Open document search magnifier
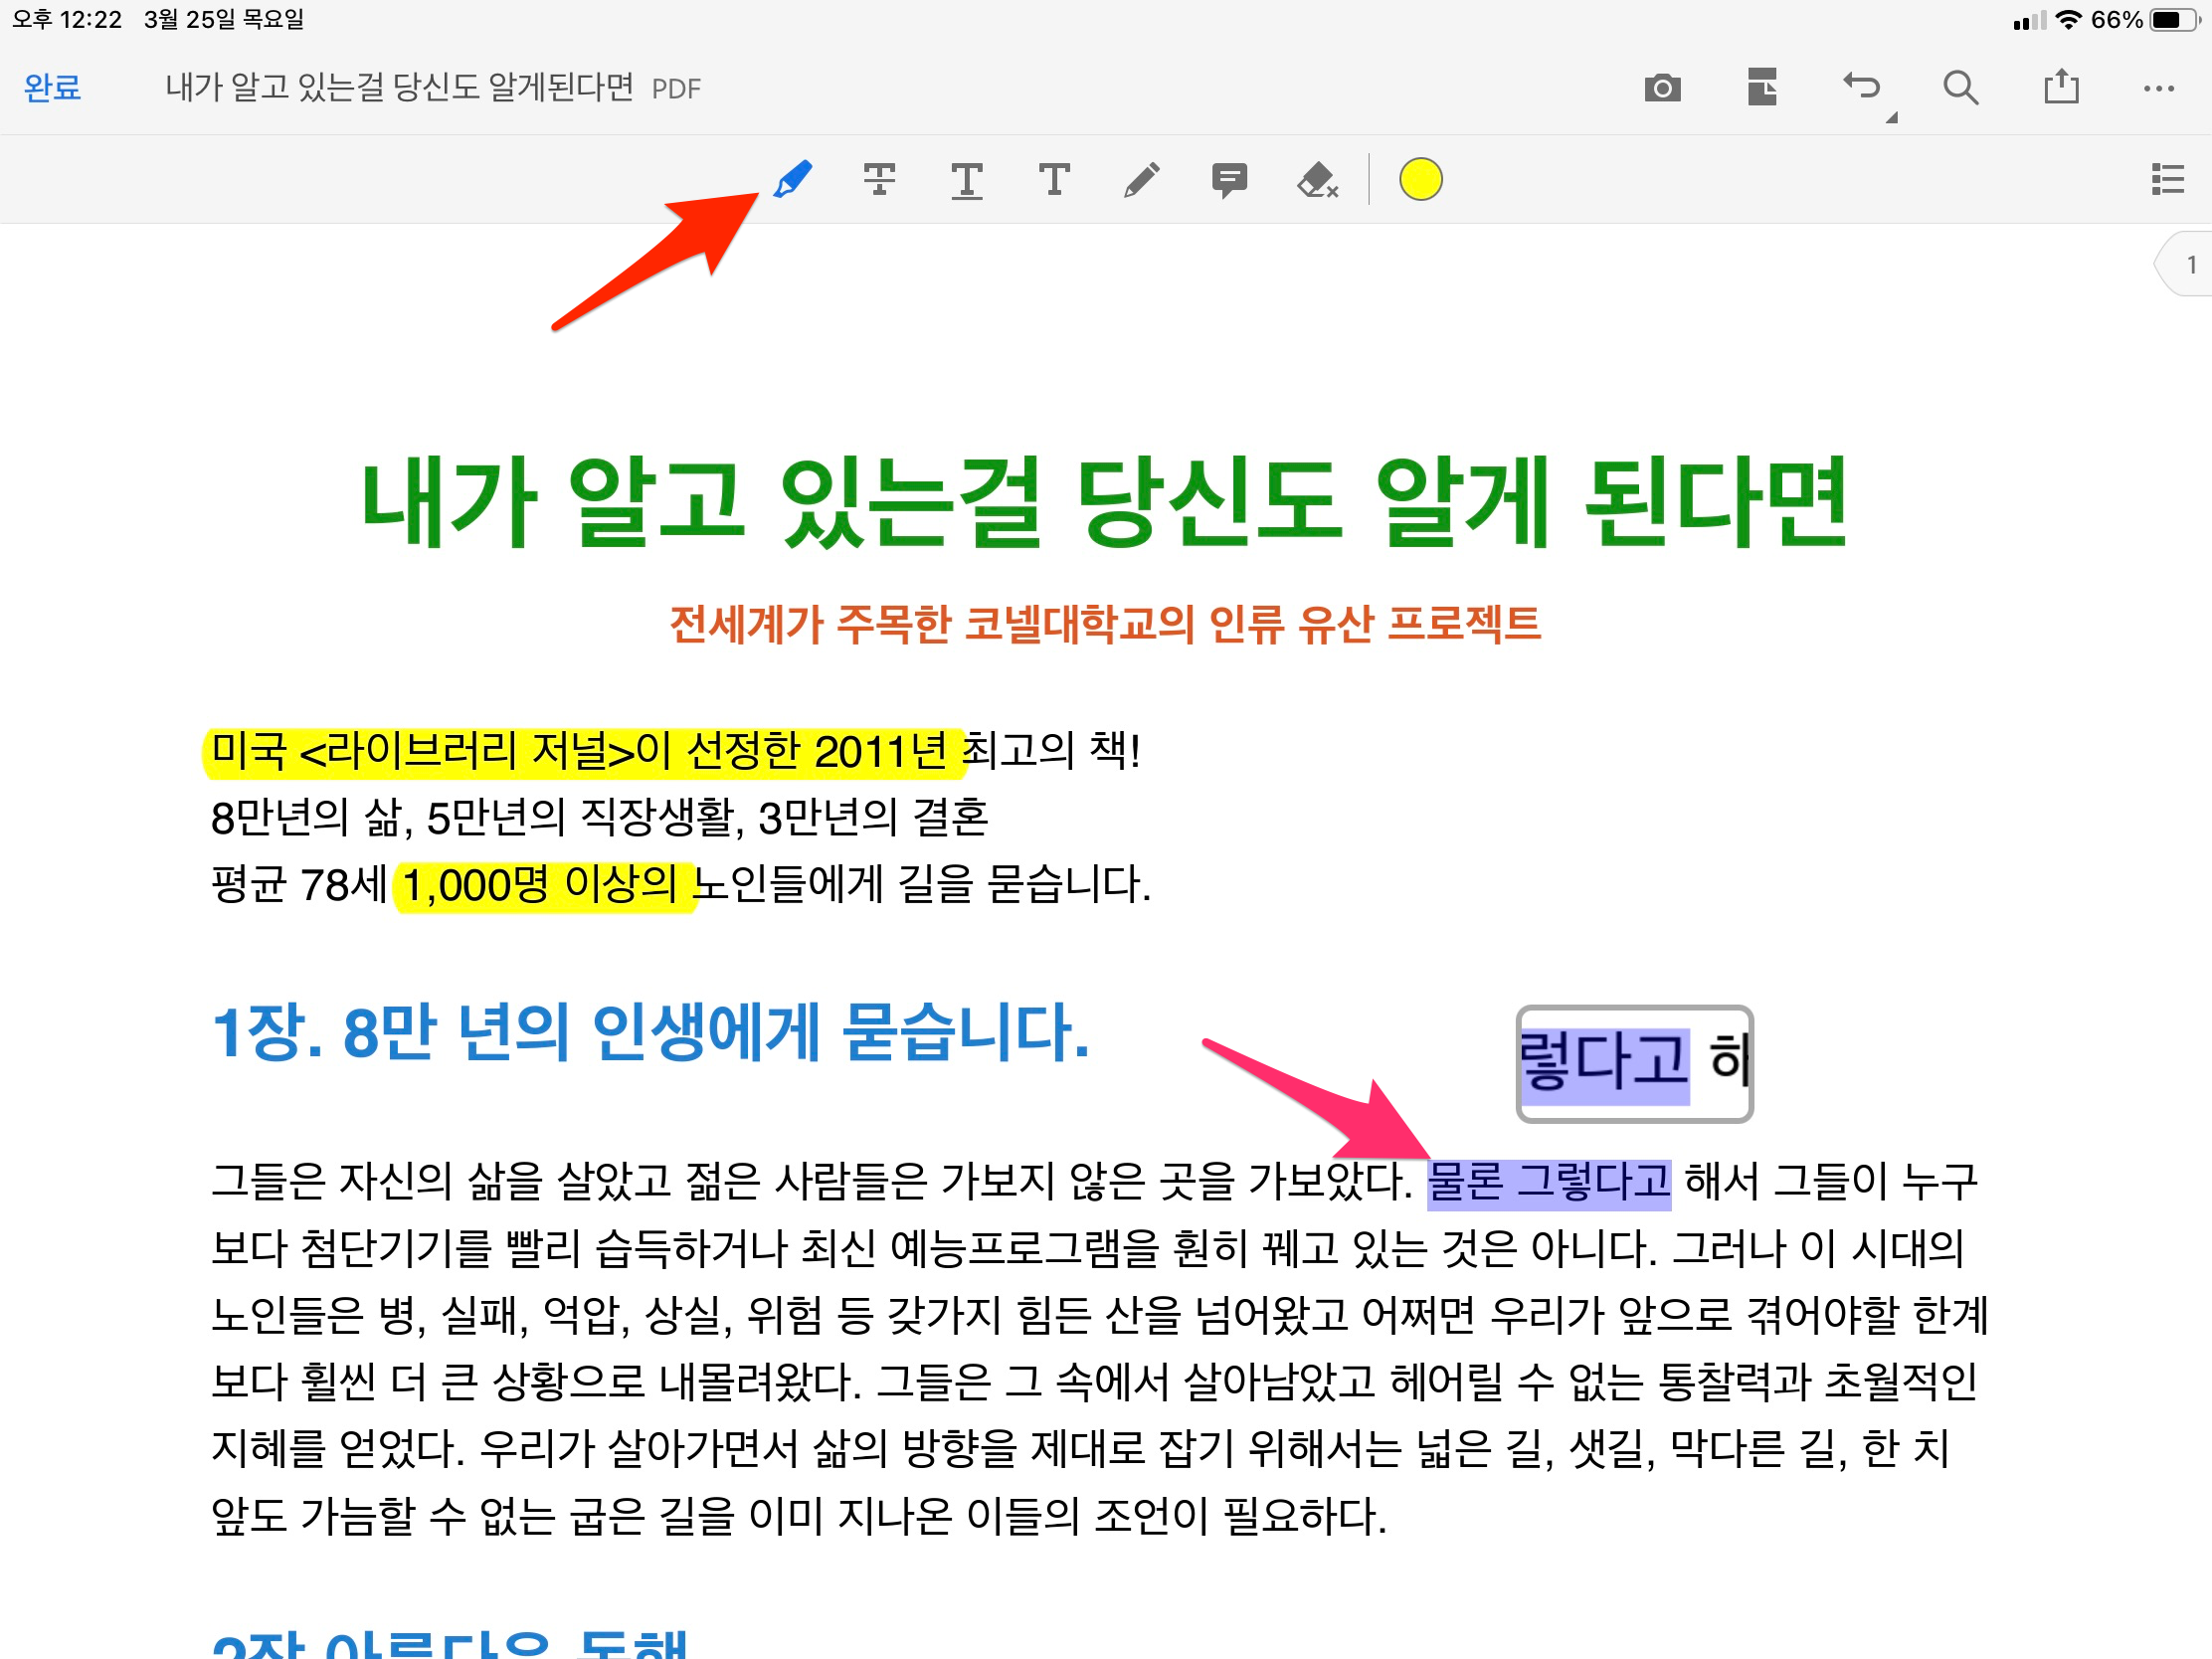The height and width of the screenshot is (1659, 2212). point(1960,88)
